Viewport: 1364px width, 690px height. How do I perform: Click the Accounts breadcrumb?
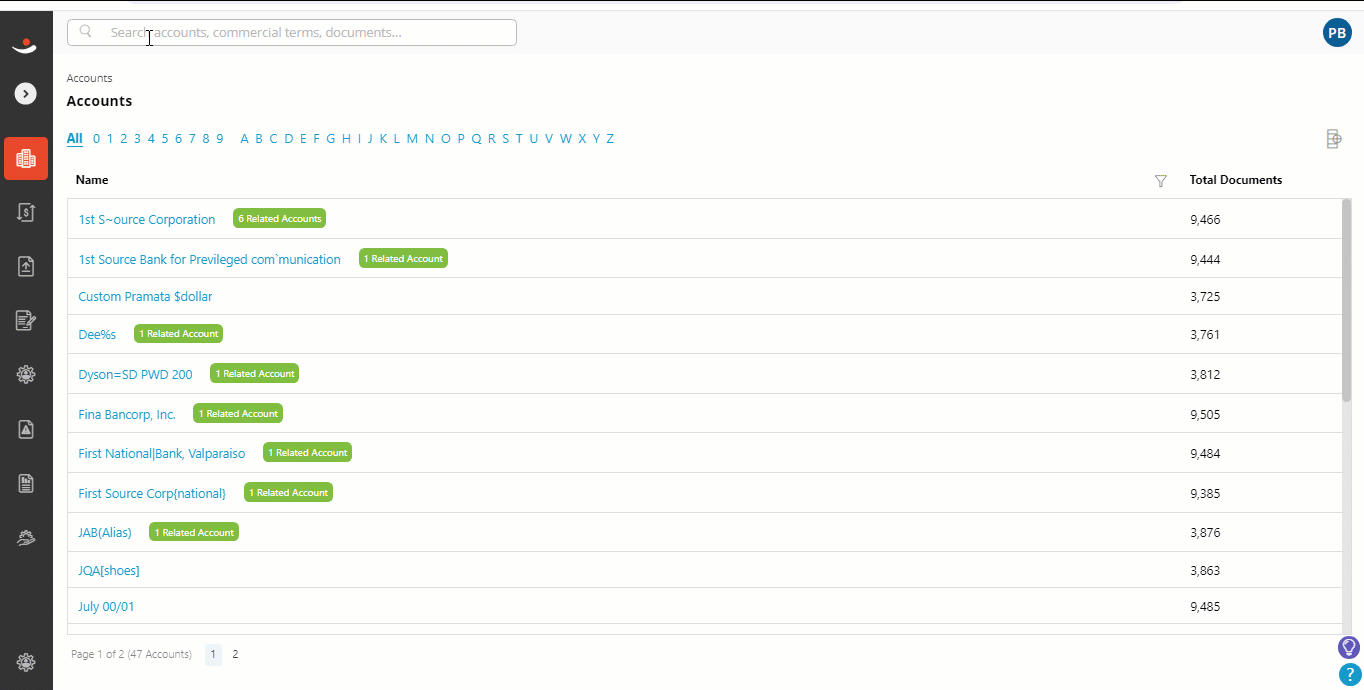[89, 78]
